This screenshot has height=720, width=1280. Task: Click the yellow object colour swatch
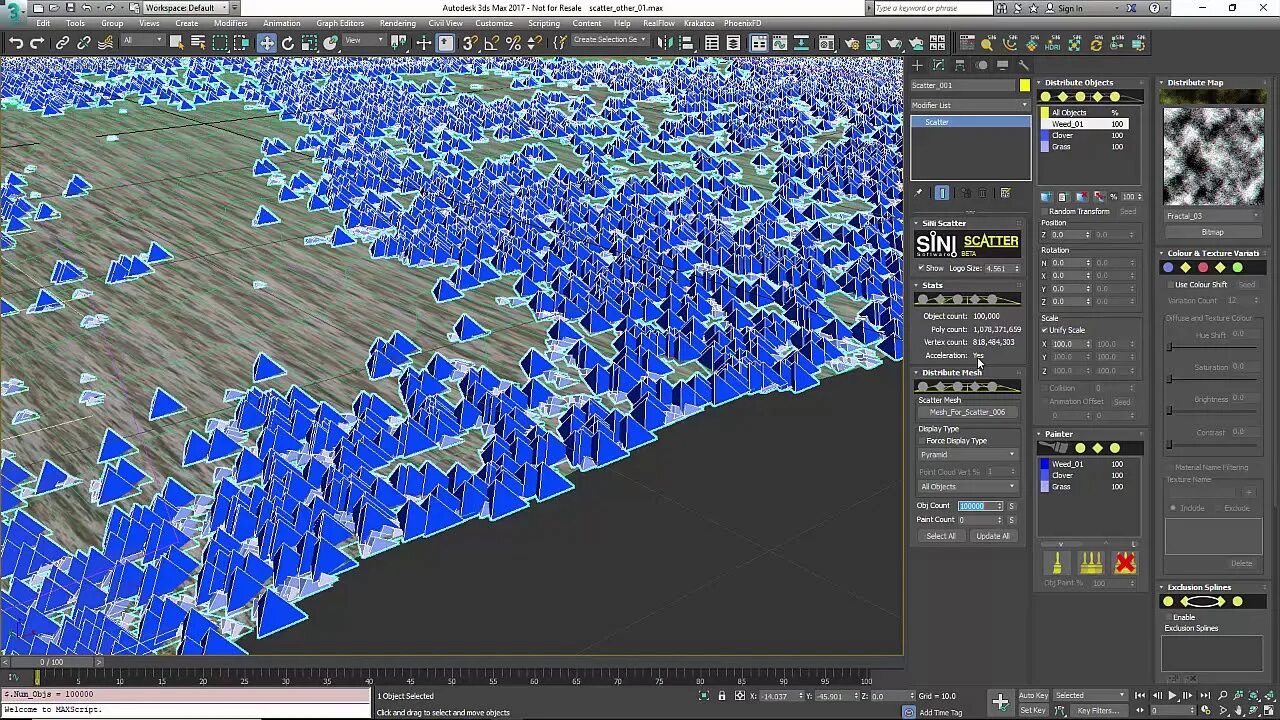tap(1024, 85)
